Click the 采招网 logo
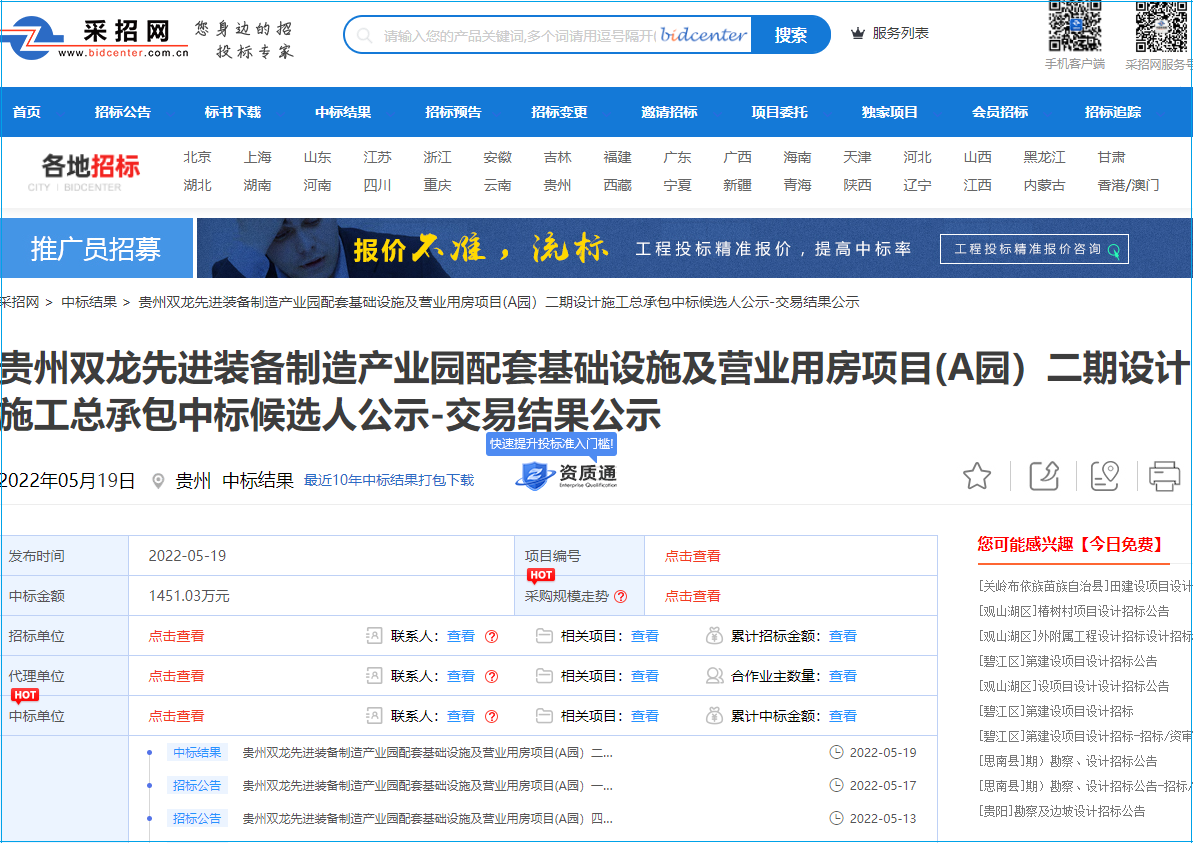Screen dimensions: 1193x843 pos(95,38)
